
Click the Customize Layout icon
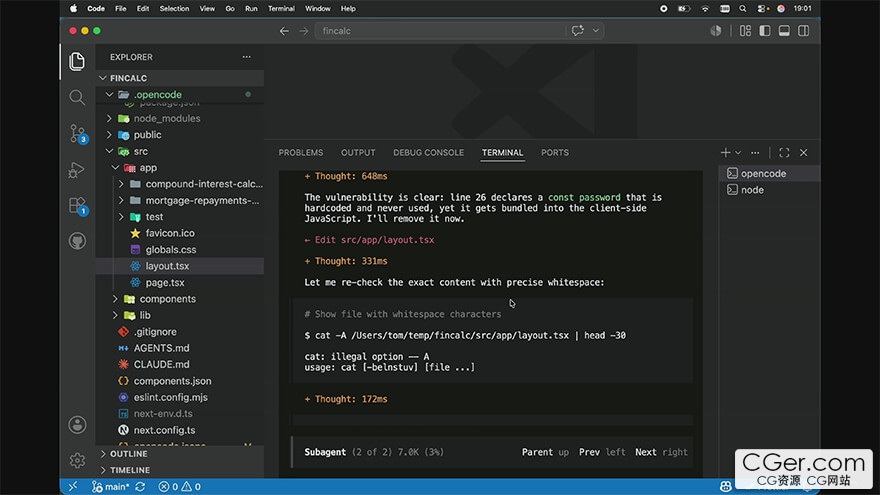click(x=745, y=31)
